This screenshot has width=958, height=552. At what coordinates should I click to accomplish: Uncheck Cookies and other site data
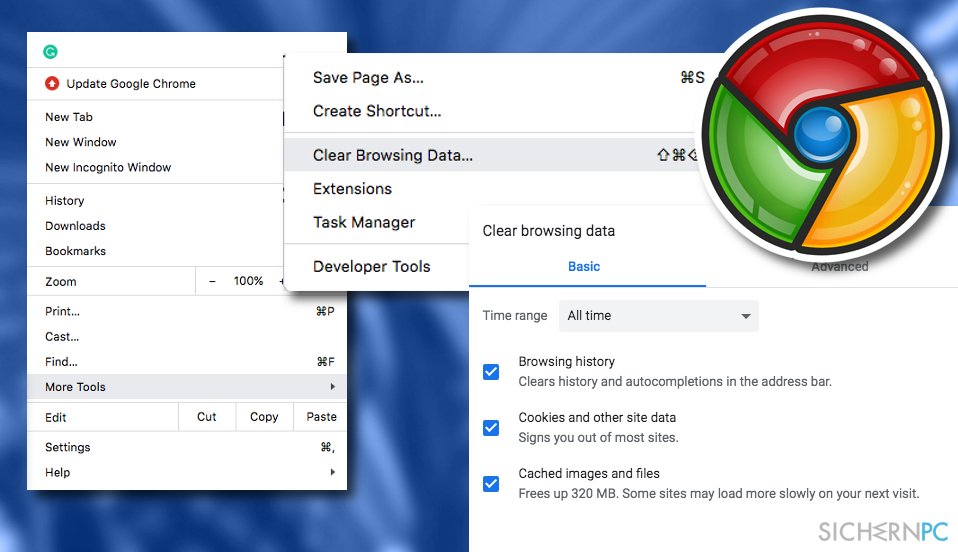click(491, 428)
